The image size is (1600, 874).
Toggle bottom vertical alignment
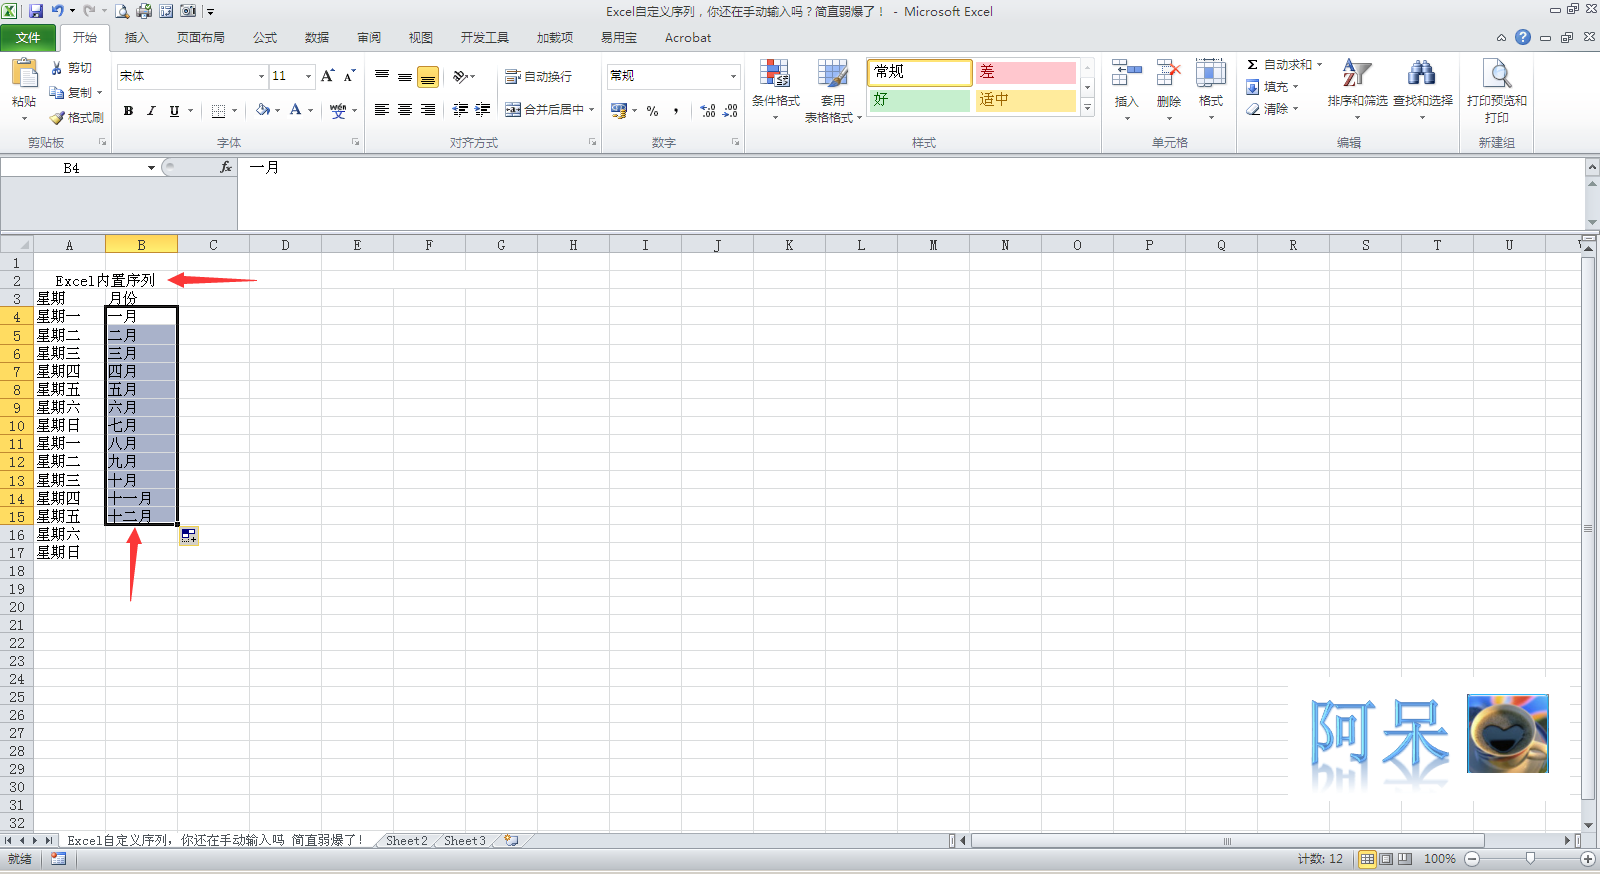click(x=428, y=76)
